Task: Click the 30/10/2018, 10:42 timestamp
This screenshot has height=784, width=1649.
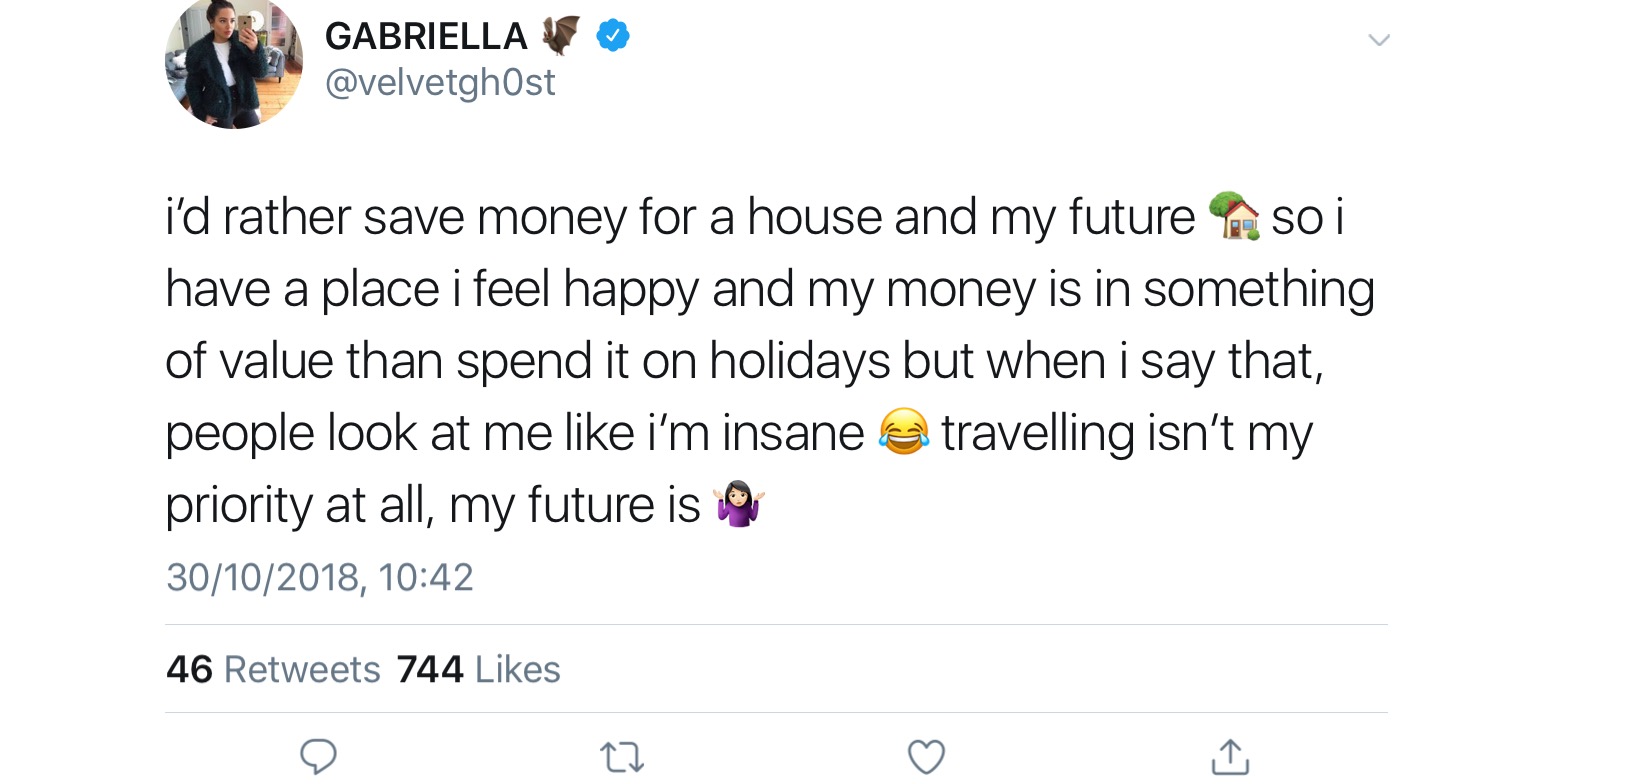Action: pos(320,577)
